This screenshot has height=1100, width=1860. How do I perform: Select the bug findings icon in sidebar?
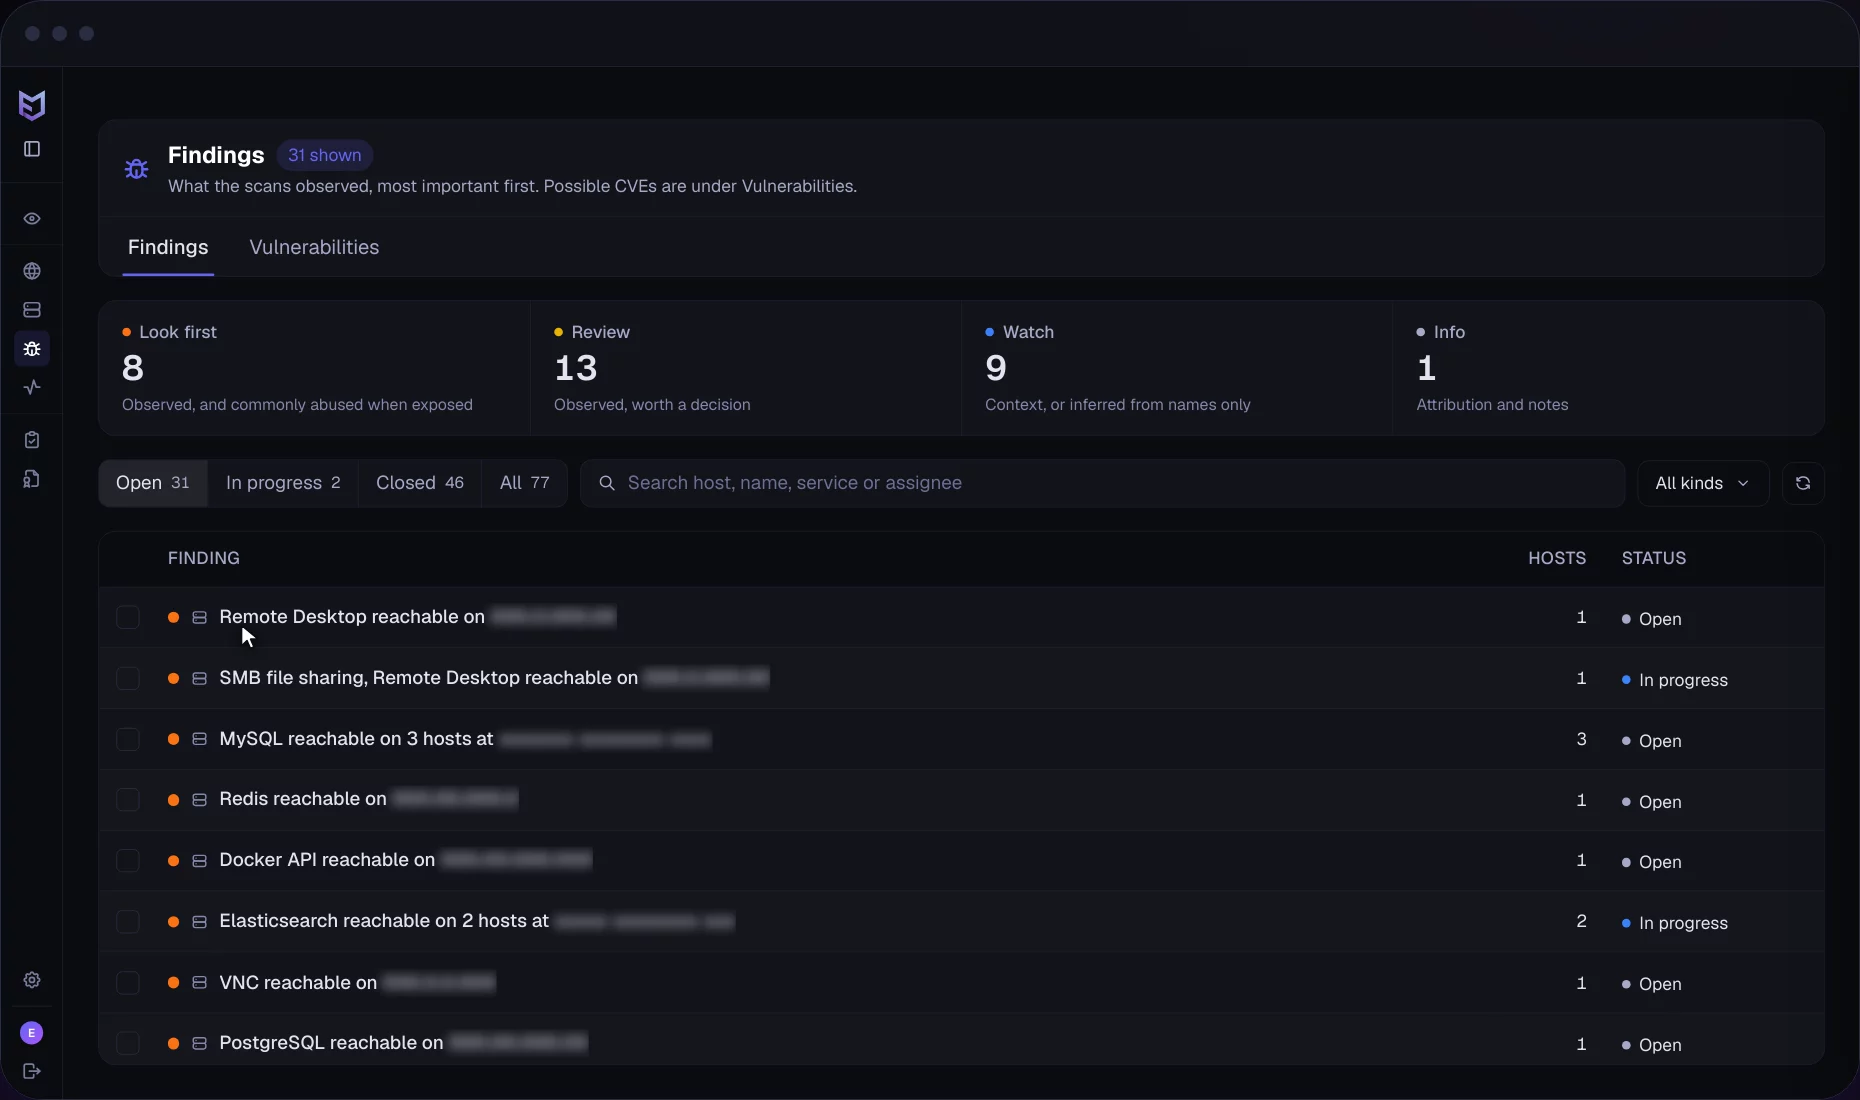point(32,349)
